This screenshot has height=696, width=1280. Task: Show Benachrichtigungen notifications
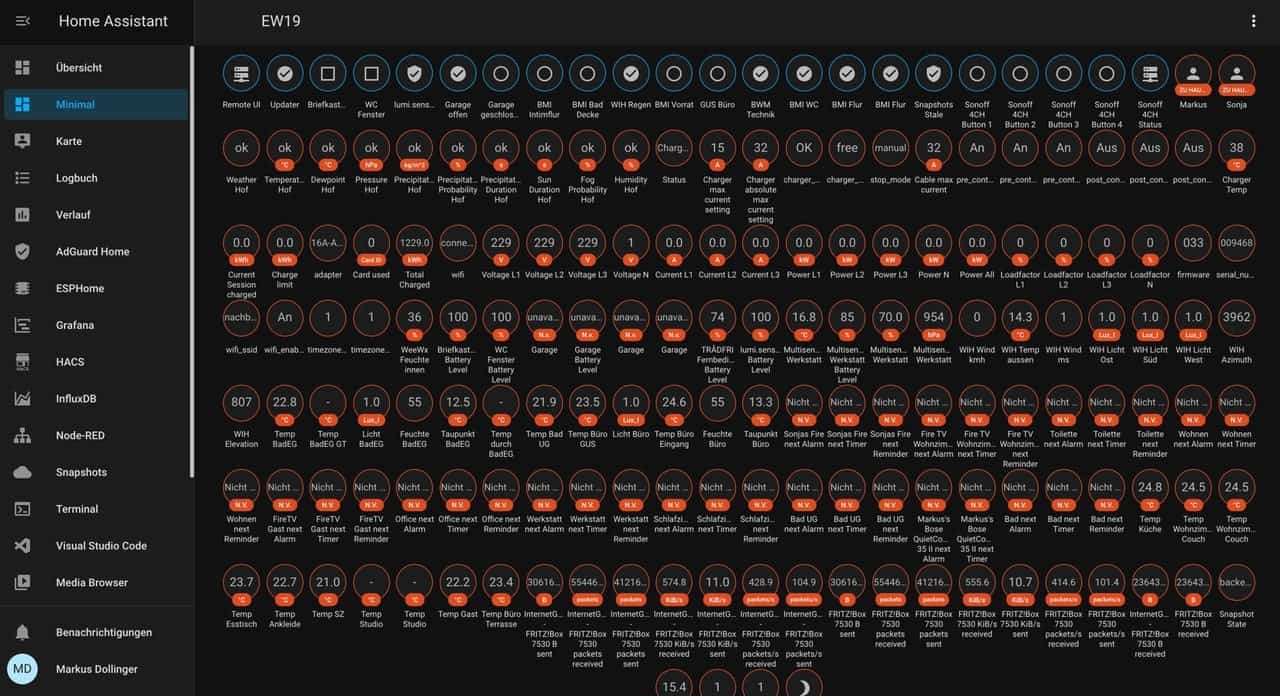104,632
